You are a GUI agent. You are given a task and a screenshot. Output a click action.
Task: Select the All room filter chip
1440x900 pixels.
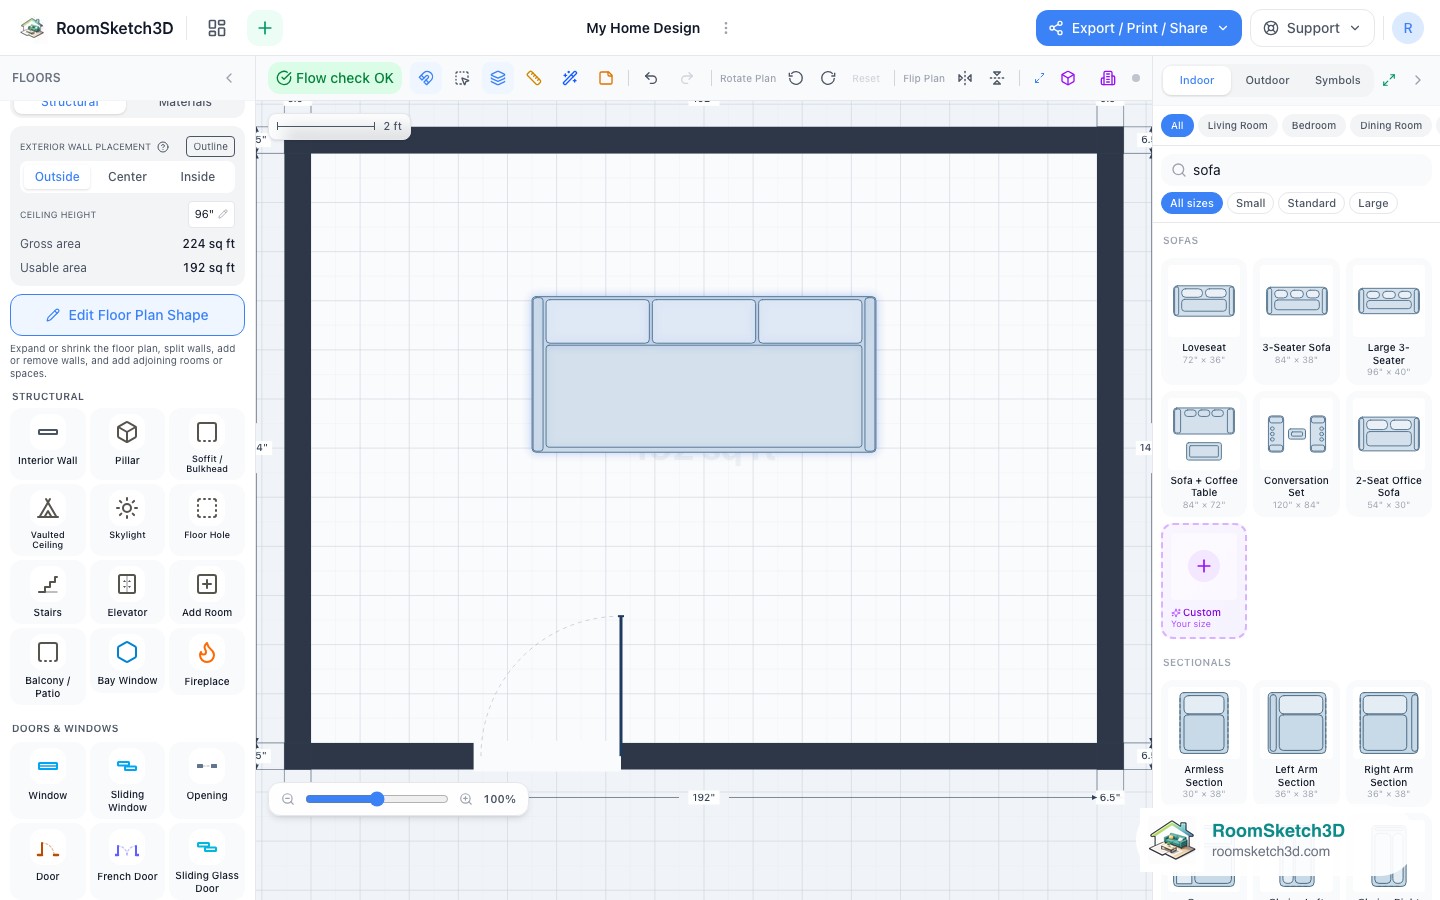[1177, 126]
